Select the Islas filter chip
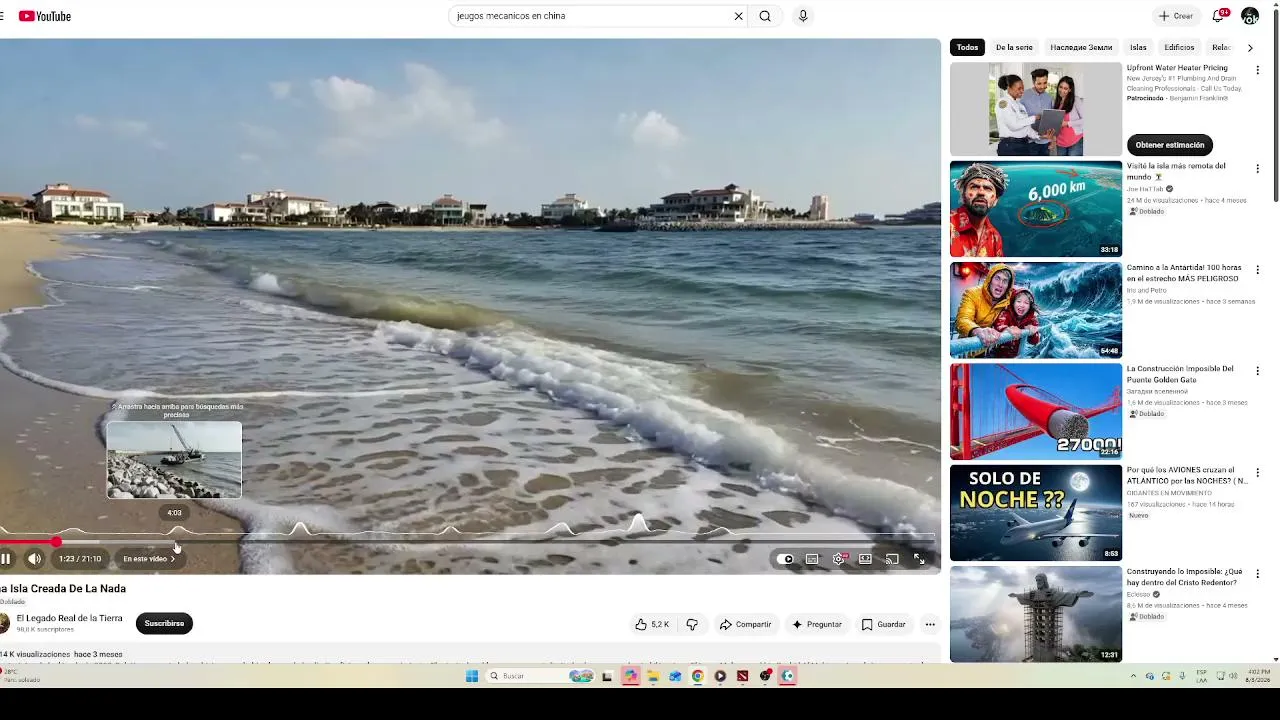 pyautogui.click(x=1138, y=47)
